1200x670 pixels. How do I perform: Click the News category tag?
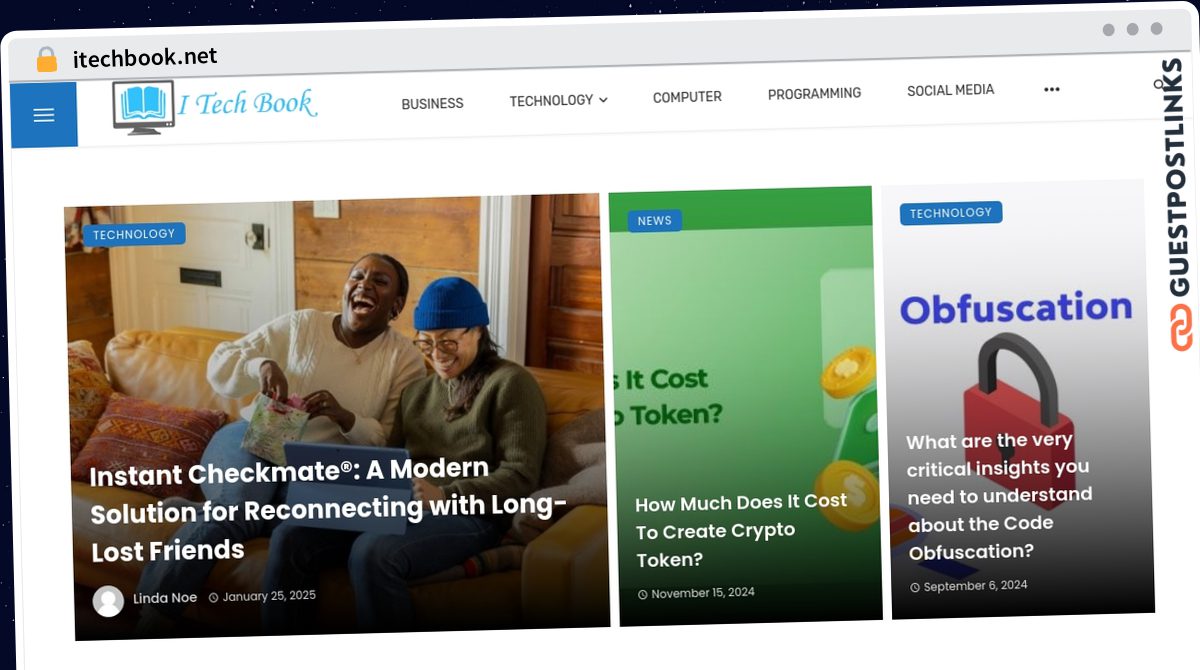point(655,221)
